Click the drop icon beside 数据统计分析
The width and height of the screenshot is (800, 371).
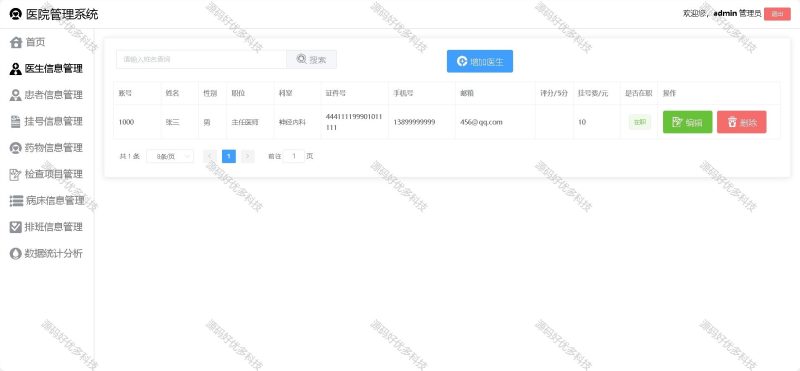pos(16,254)
